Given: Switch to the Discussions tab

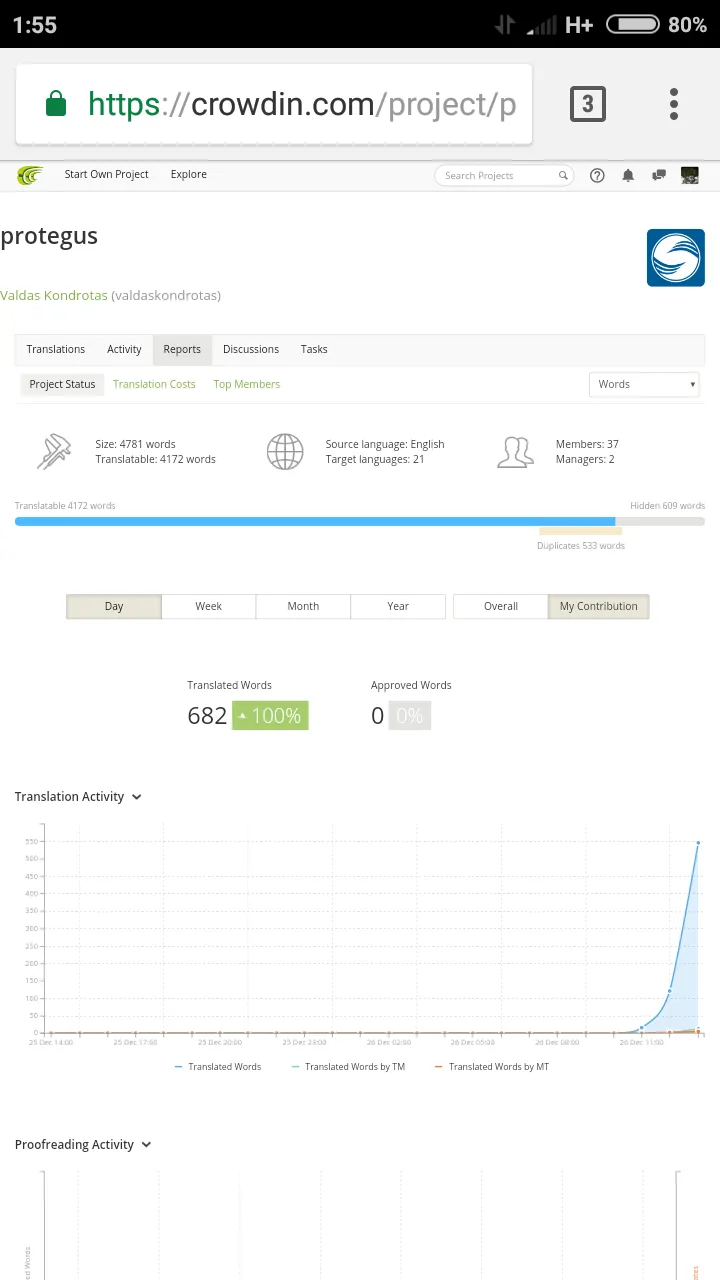Looking at the screenshot, I should point(251,349).
